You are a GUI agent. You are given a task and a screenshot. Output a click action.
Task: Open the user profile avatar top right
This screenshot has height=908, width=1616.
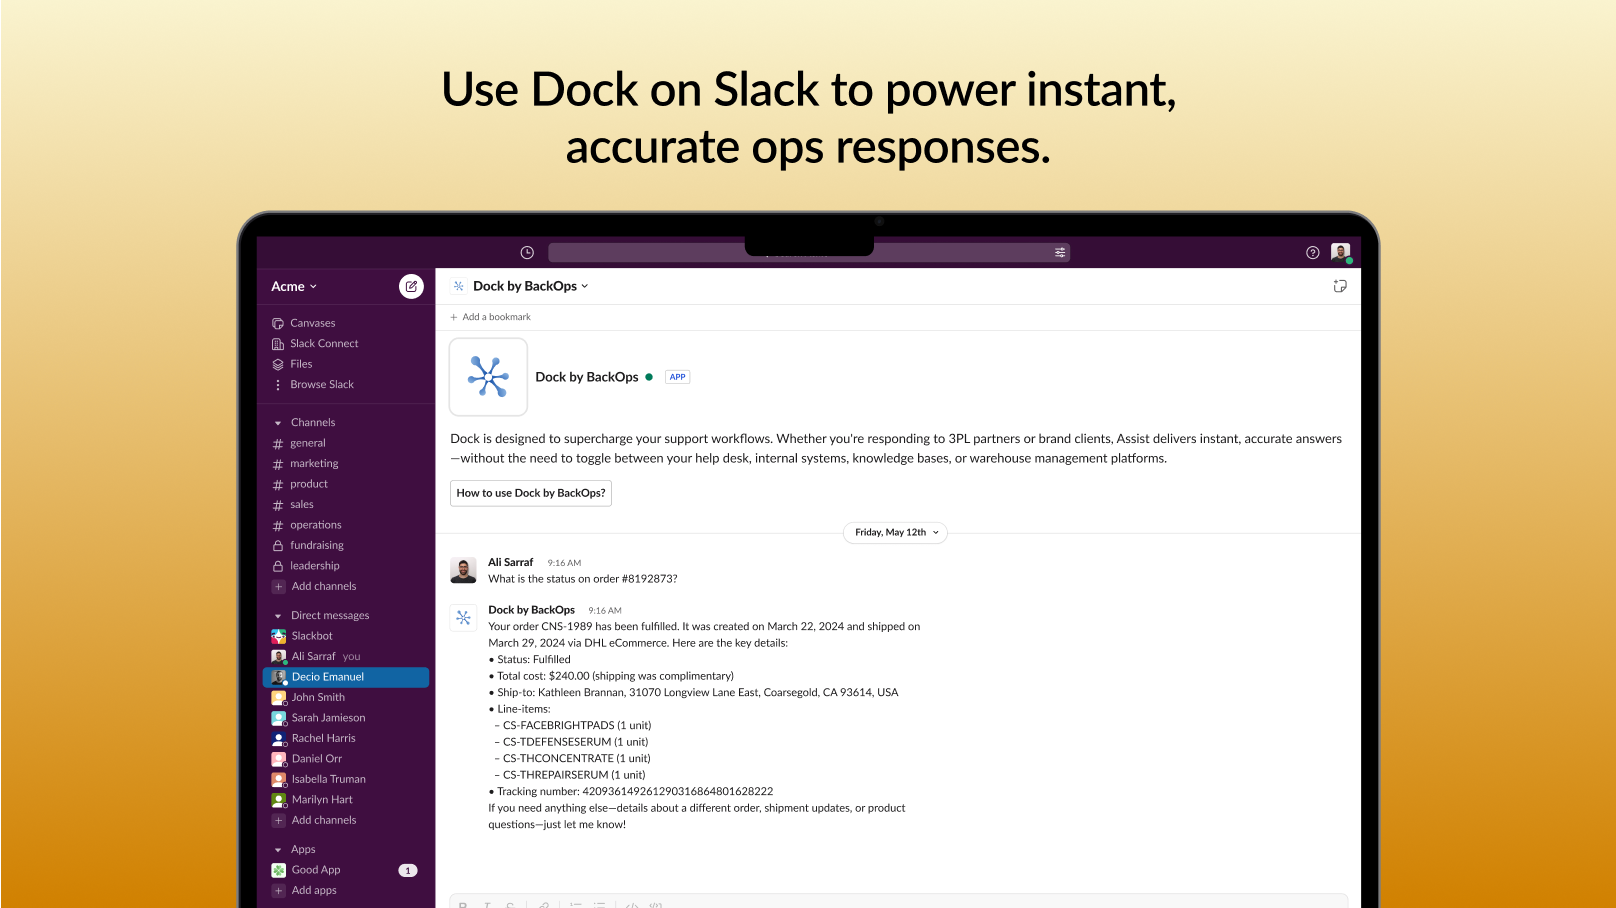pyautogui.click(x=1341, y=252)
